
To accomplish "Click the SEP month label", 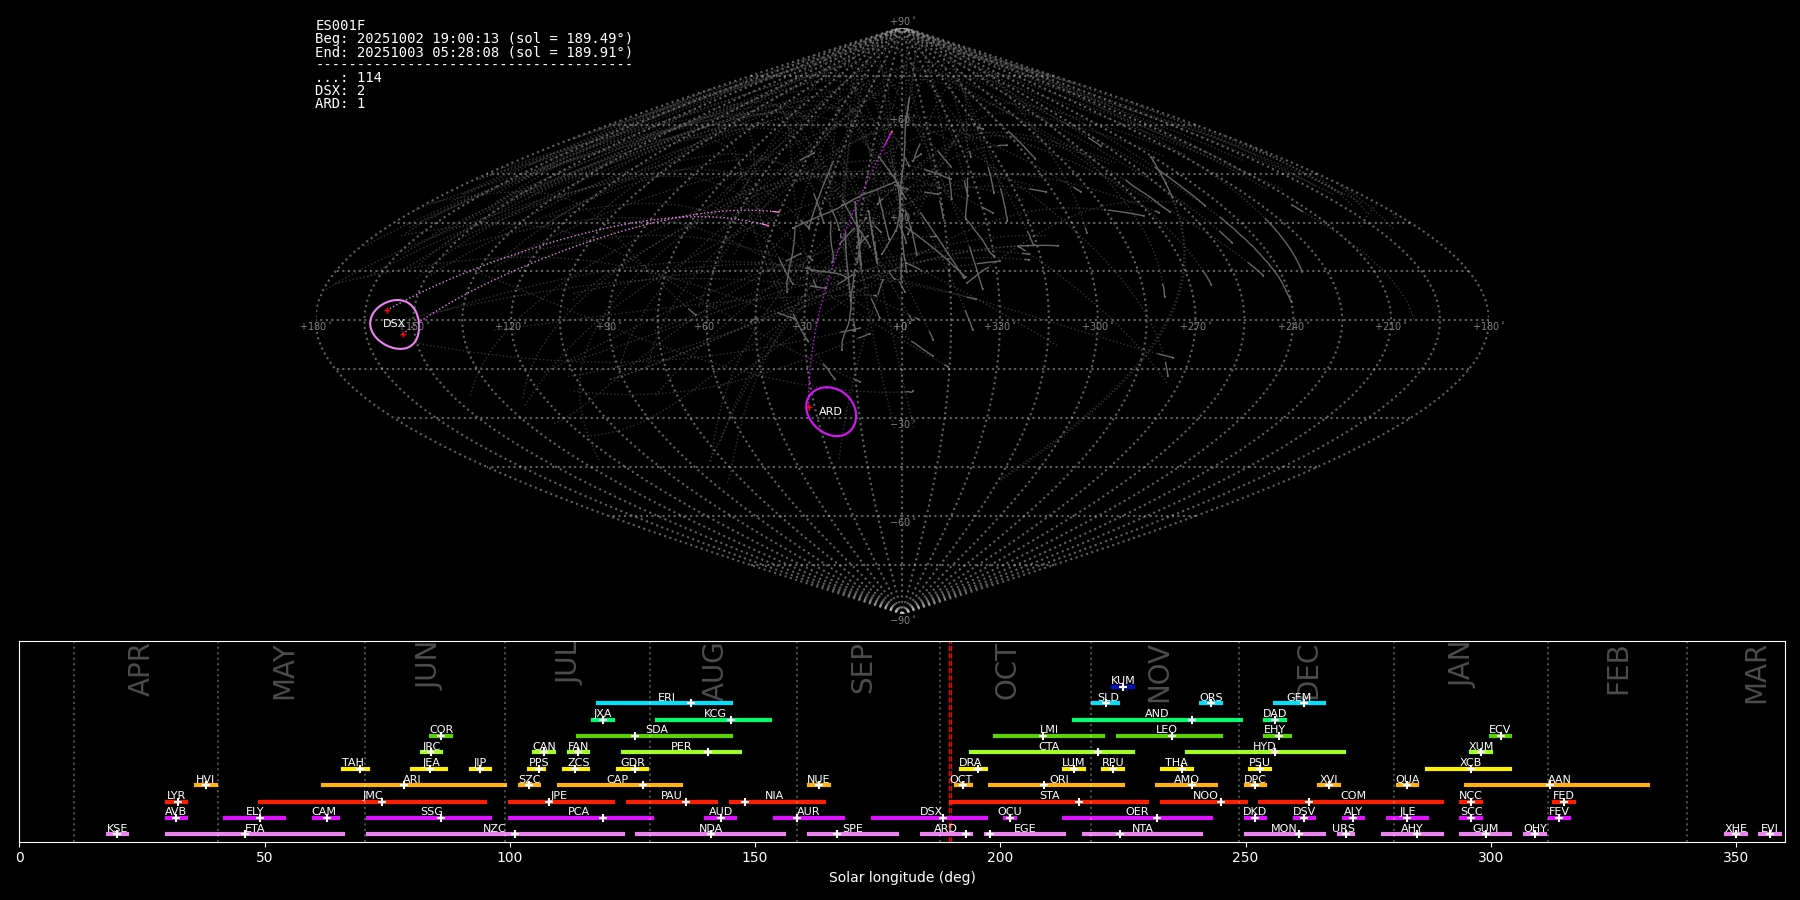I will point(861,669).
